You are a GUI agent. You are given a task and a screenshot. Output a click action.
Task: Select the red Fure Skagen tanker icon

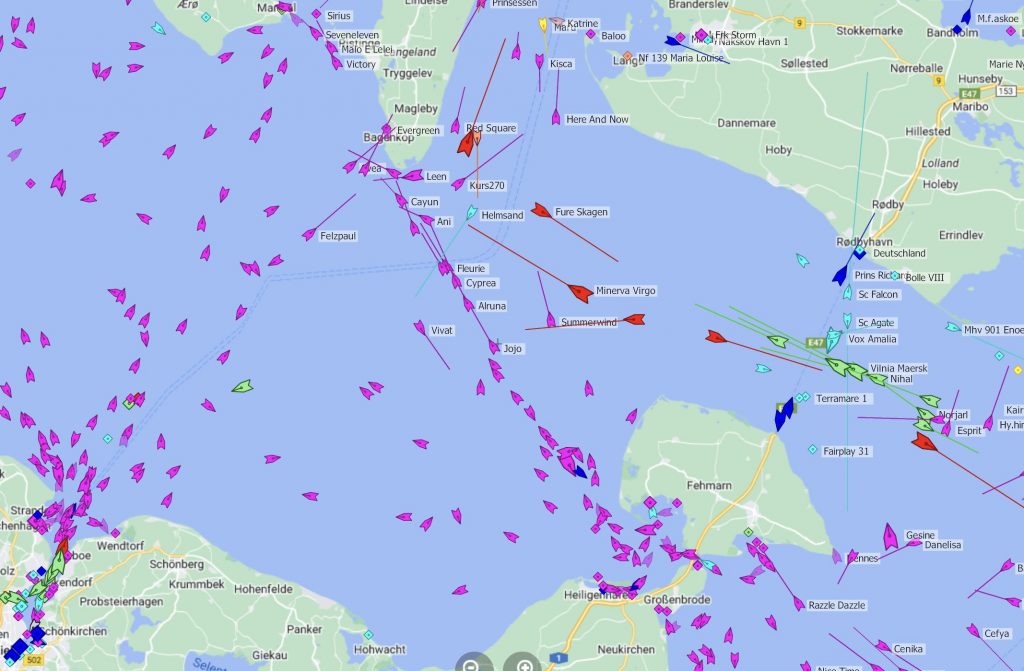541,210
